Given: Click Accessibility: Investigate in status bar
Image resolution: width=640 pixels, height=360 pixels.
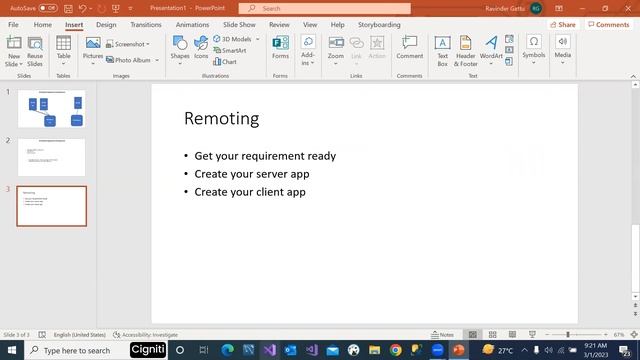Looking at the screenshot, I should click(x=145, y=335).
